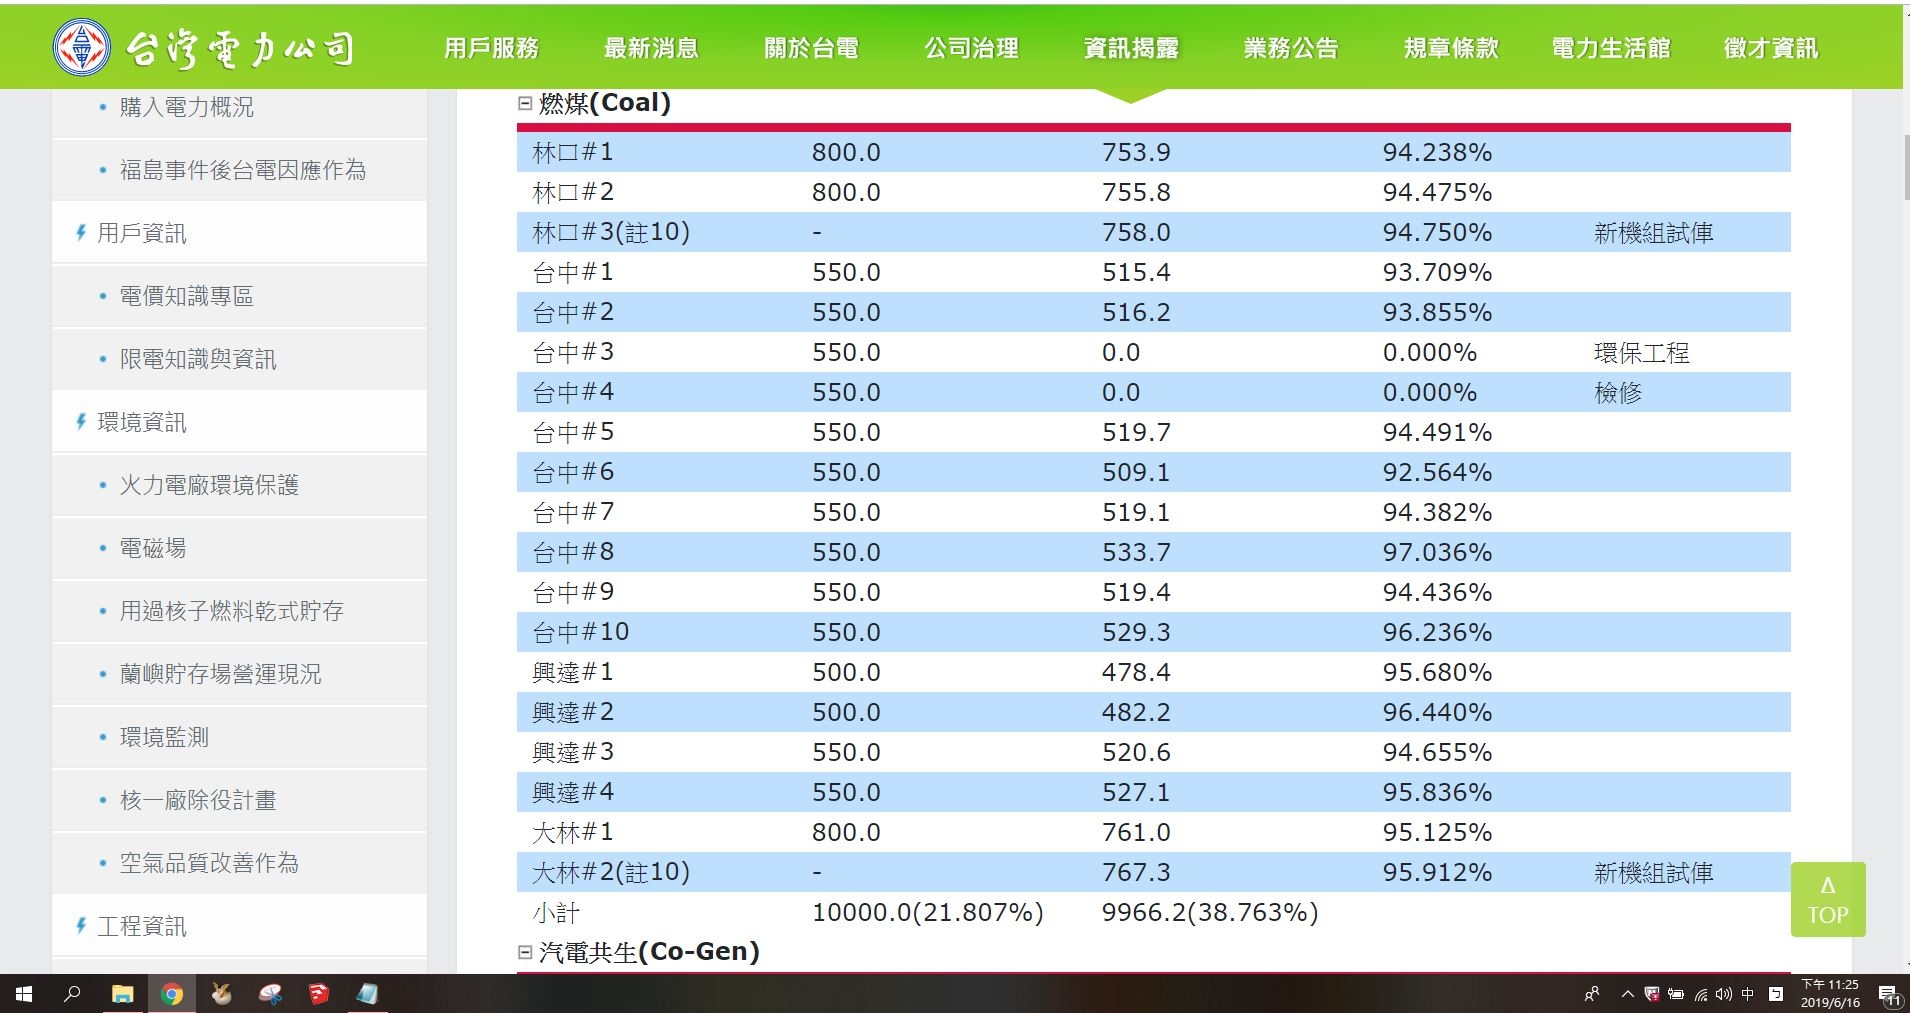Open the 最新消息 navigation item
Image resolution: width=1910 pixels, height=1013 pixels.
[651, 48]
